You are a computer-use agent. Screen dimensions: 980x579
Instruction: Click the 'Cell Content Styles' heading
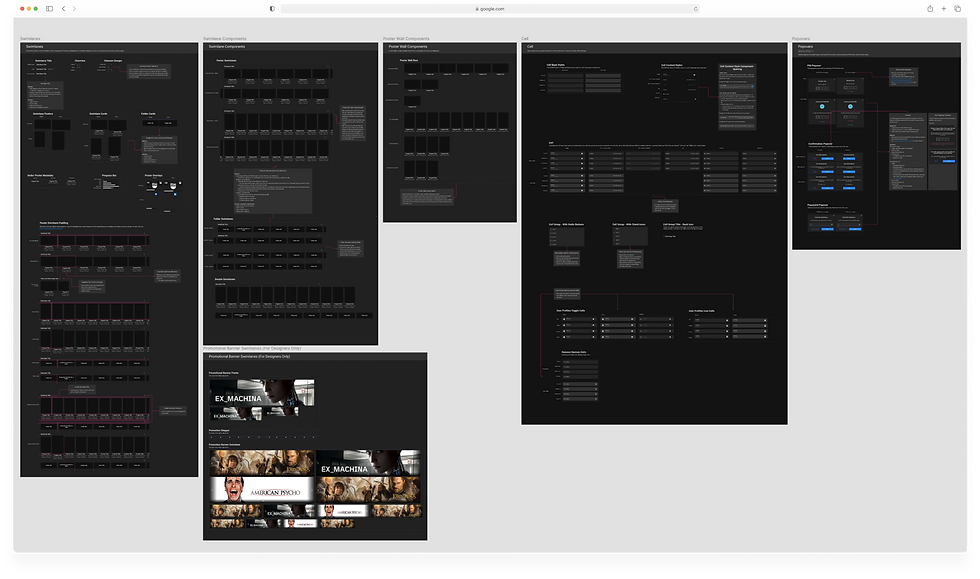click(x=672, y=64)
